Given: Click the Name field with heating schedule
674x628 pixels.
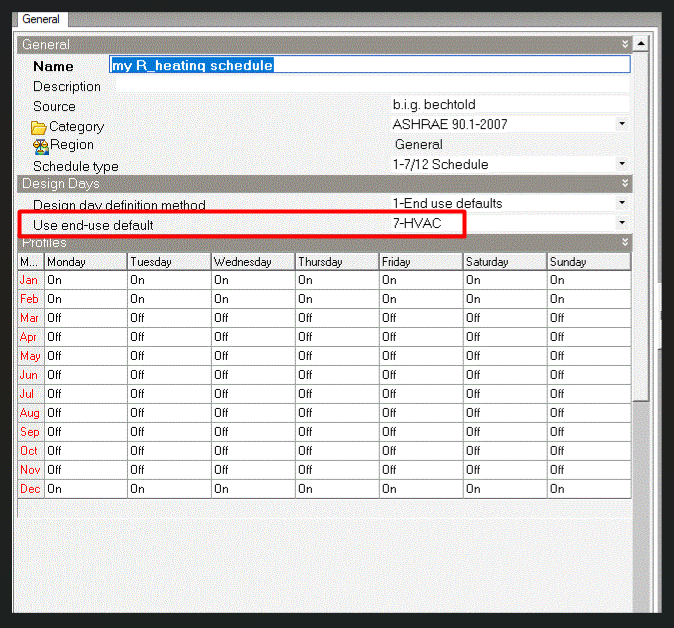Looking at the screenshot, I should 370,64.
